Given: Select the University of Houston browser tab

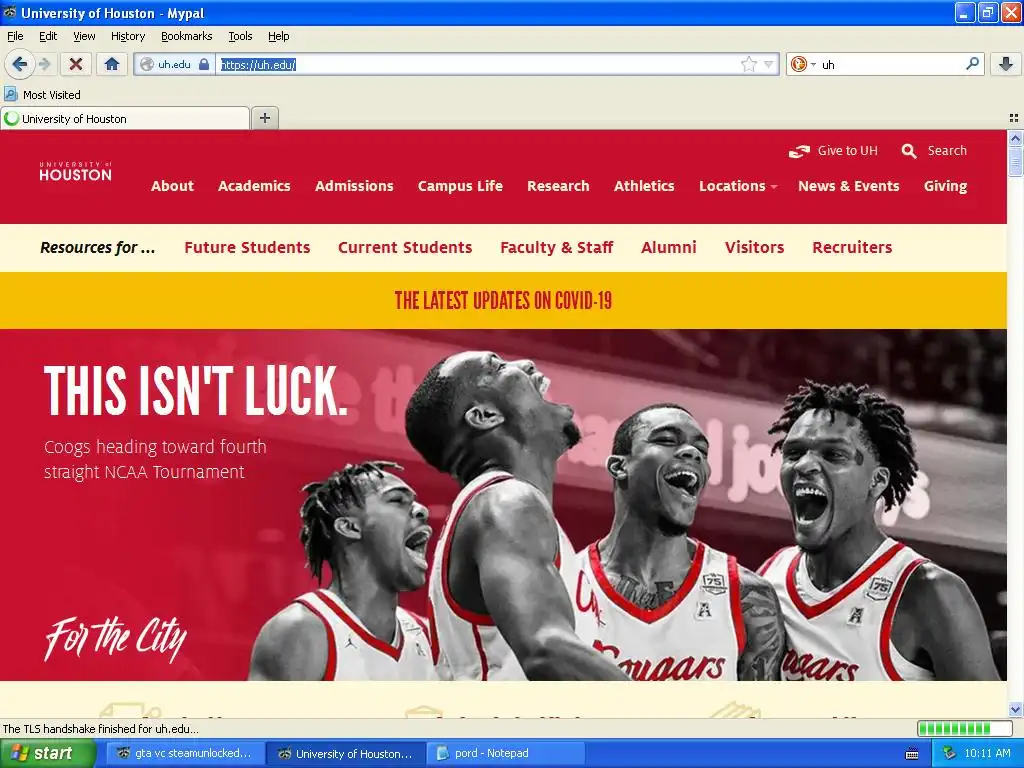Looking at the screenshot, I should click(125, 119).
